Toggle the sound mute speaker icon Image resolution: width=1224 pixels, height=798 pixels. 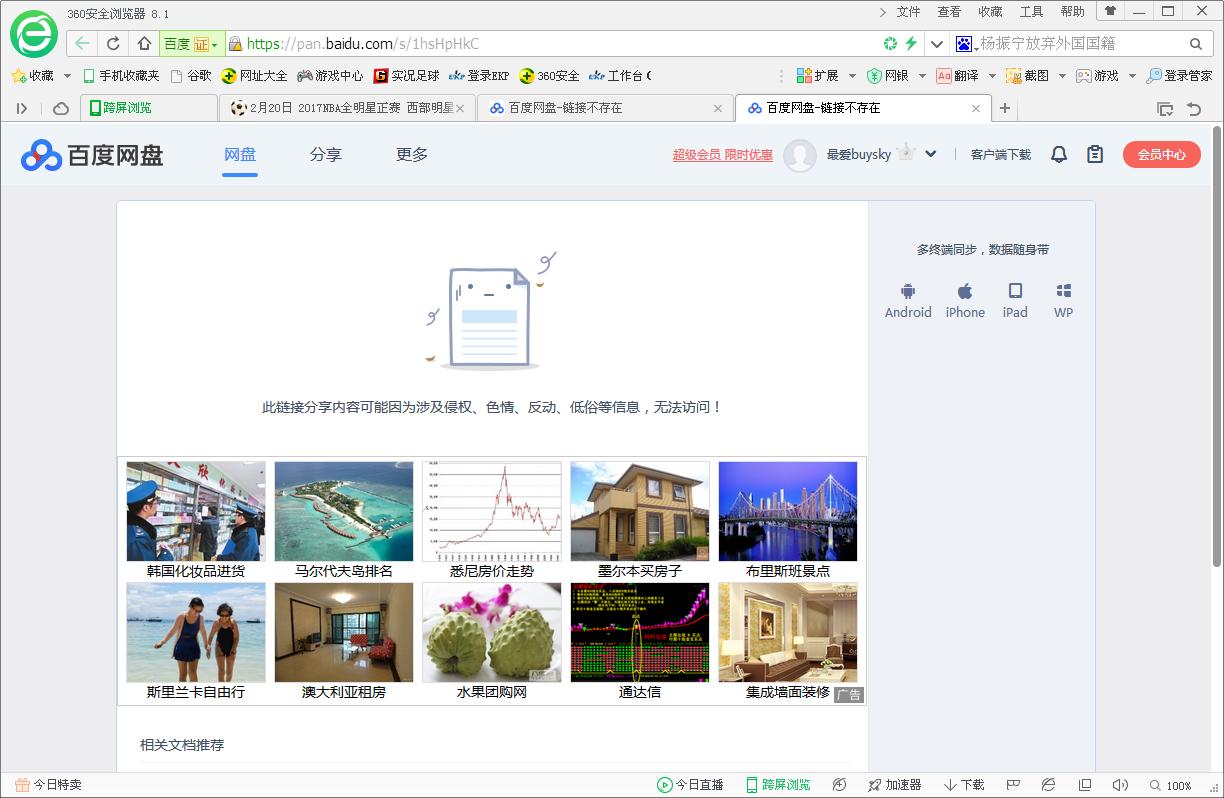(1120, 785)
